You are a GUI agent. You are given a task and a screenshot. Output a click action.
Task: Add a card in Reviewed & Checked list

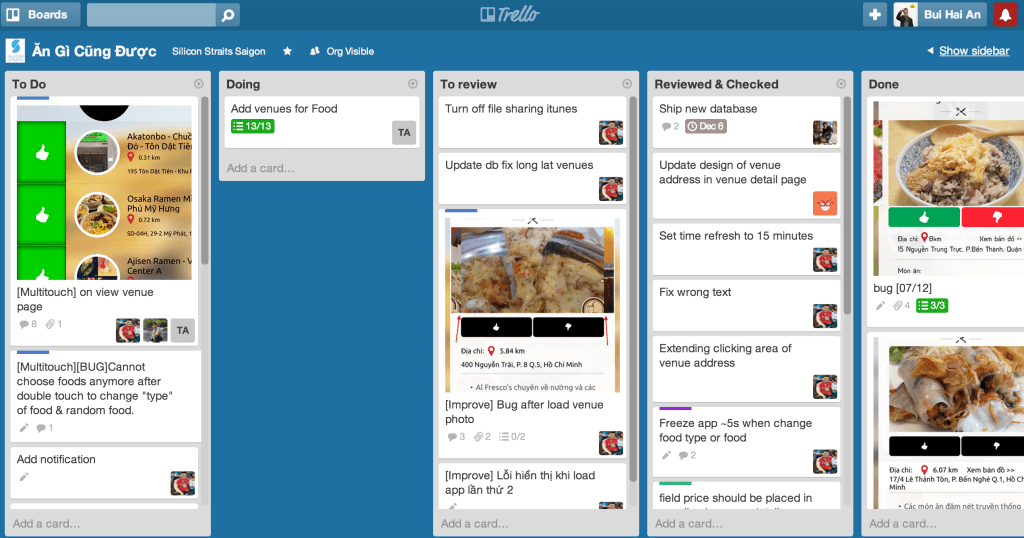click(689, 524)
